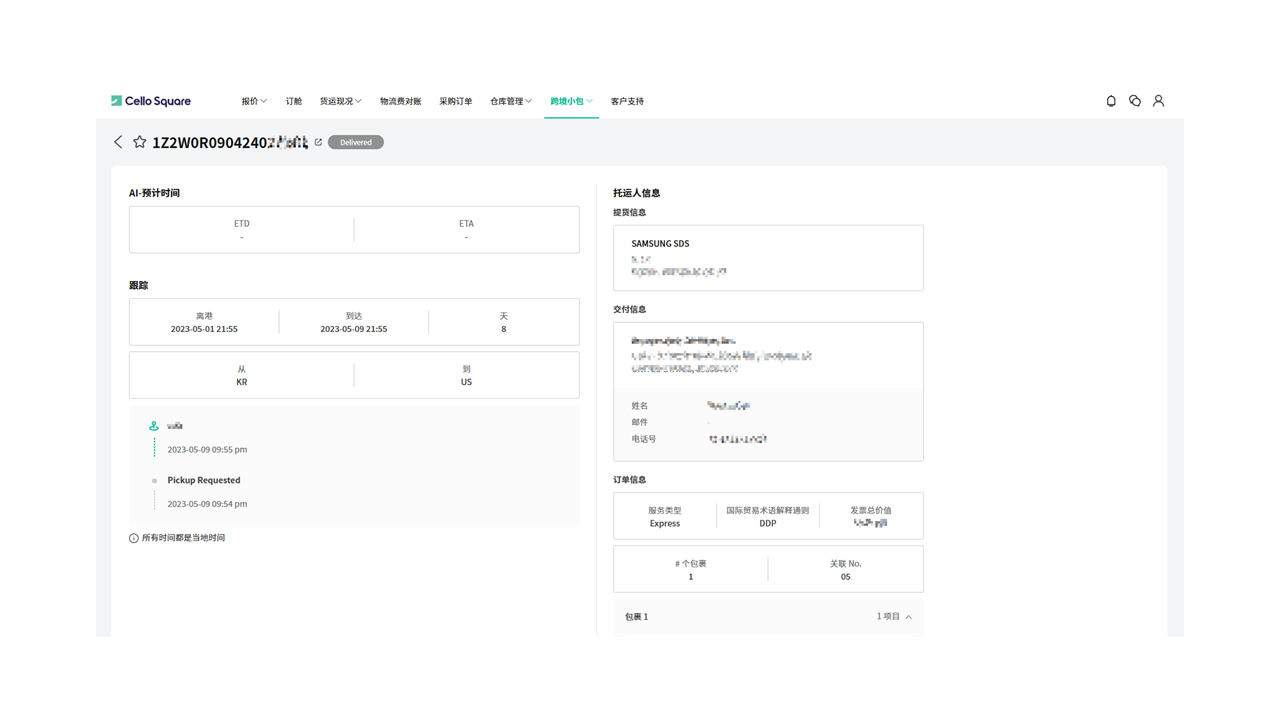Screen dimensions: 1280x720
Task: Click the back arrow icon
Action: [x=118, y=142]
